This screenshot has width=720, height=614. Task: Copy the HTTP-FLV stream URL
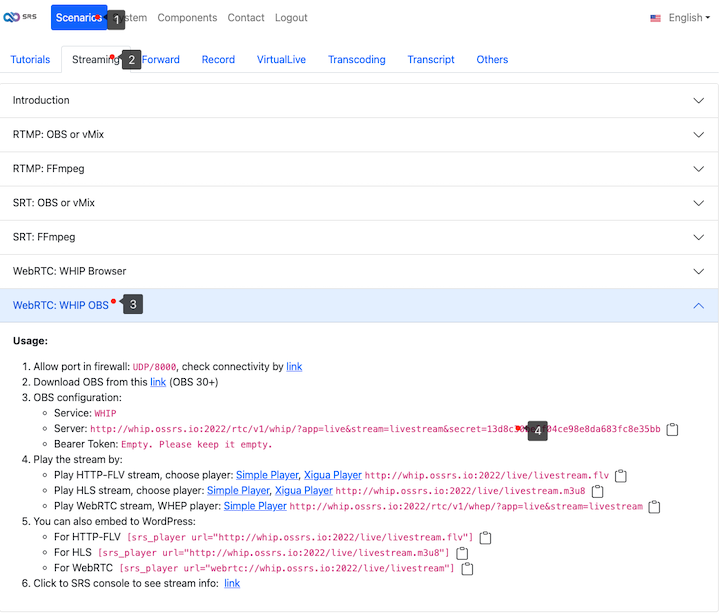[621, 475]
